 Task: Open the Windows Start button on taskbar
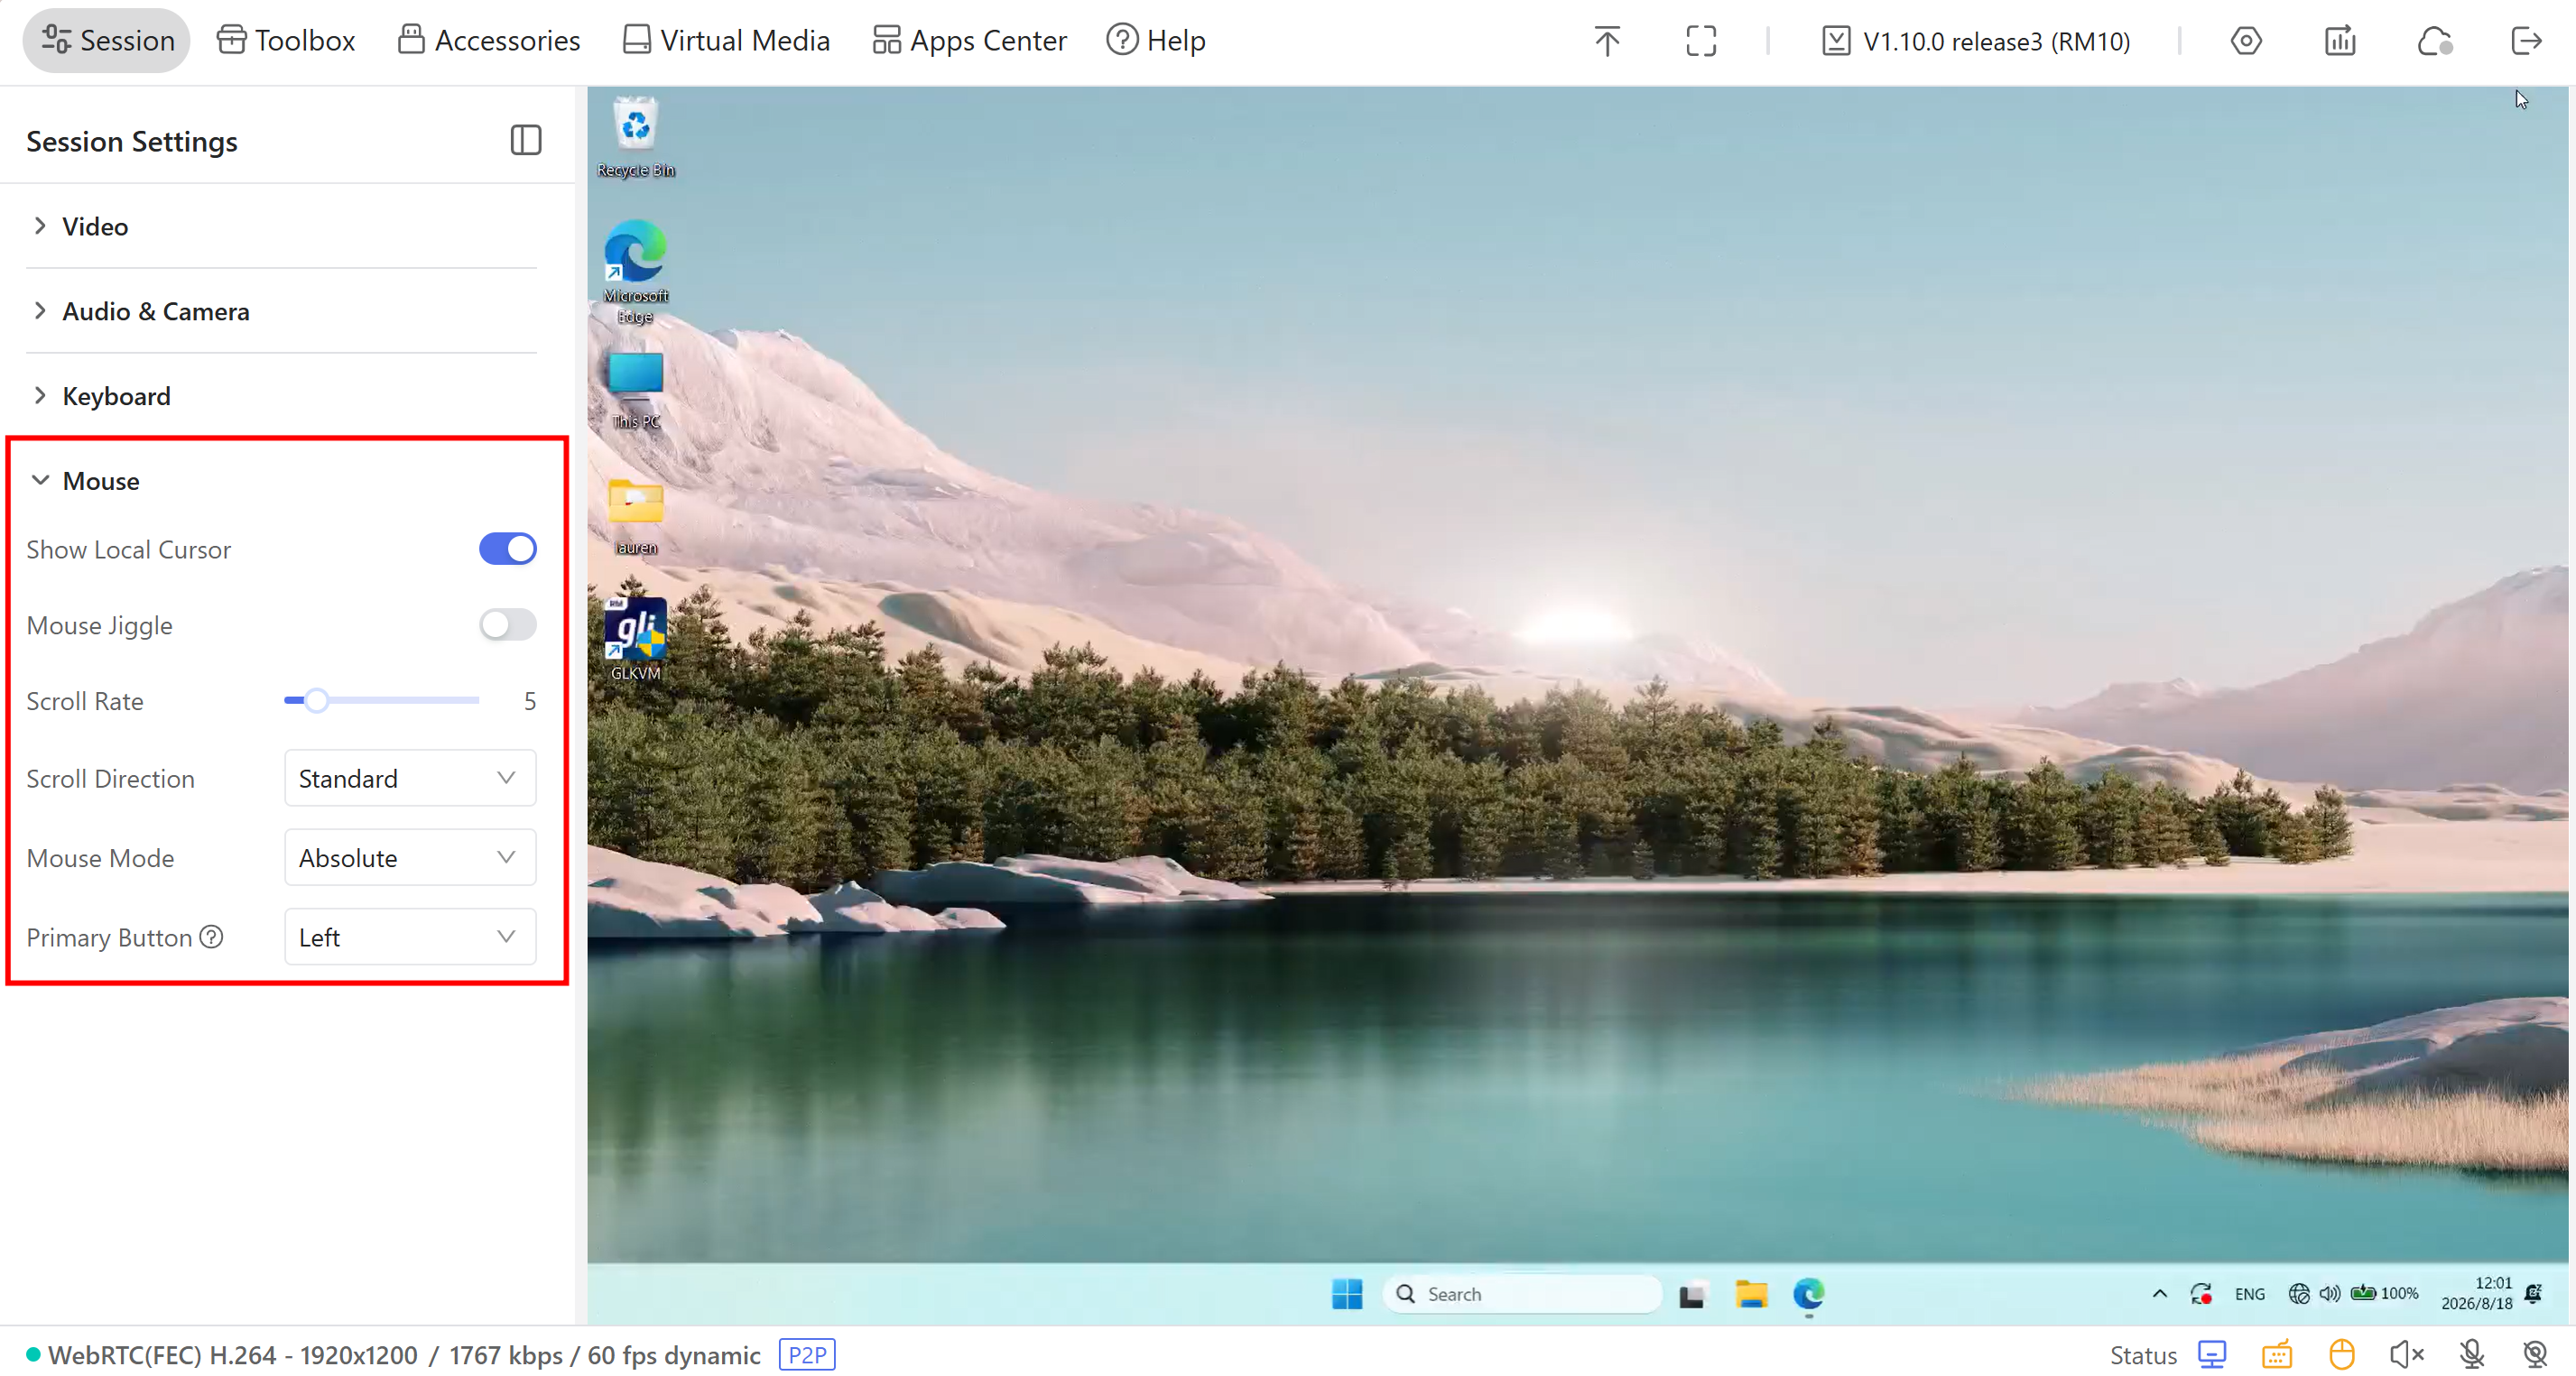1347,1294
